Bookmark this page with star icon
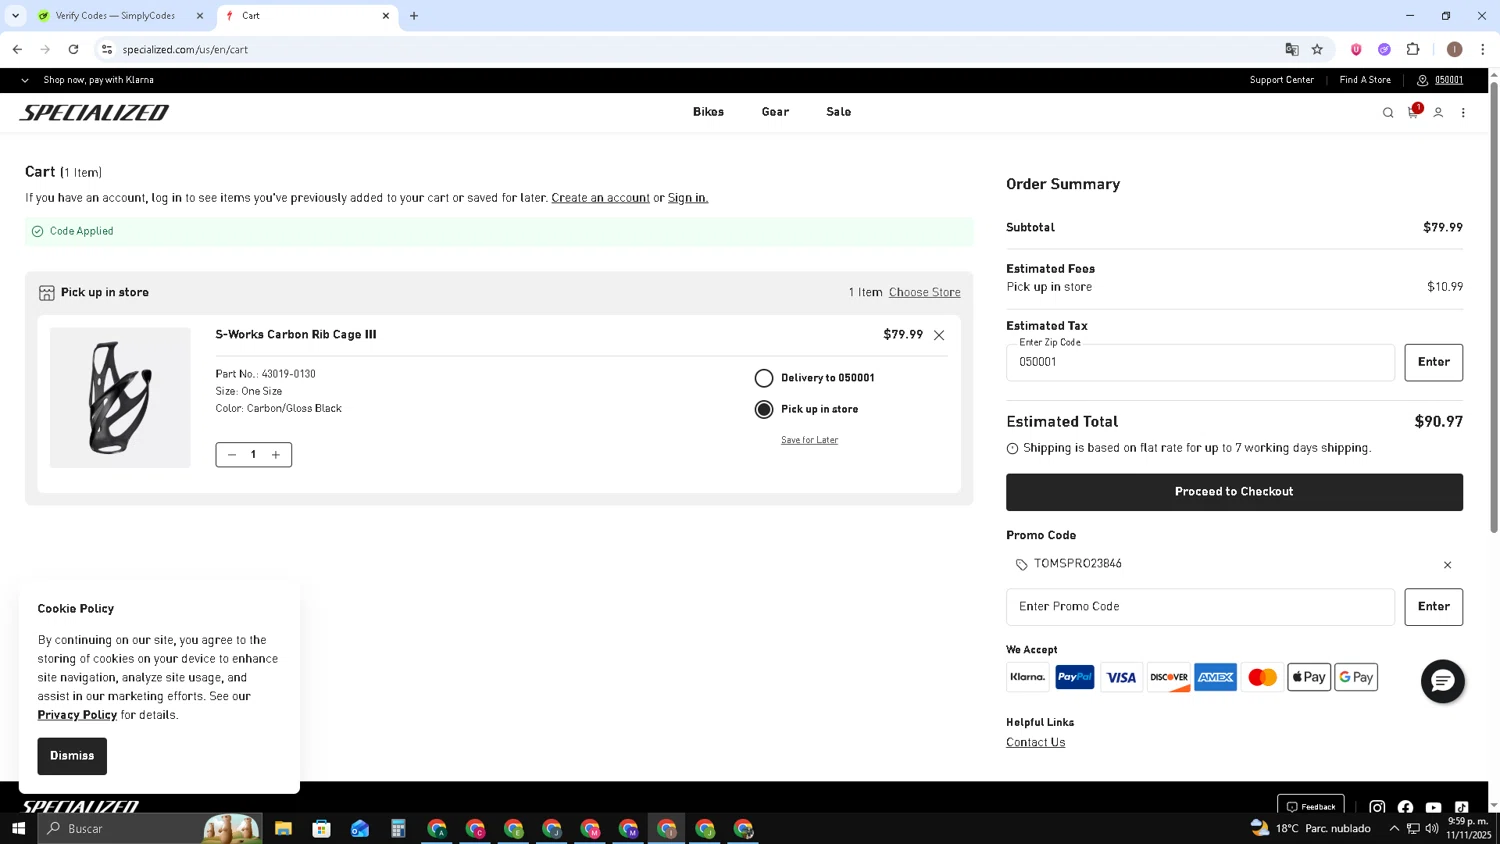The height and width of the screenshot is (844, 1500). coord(1317,49)
